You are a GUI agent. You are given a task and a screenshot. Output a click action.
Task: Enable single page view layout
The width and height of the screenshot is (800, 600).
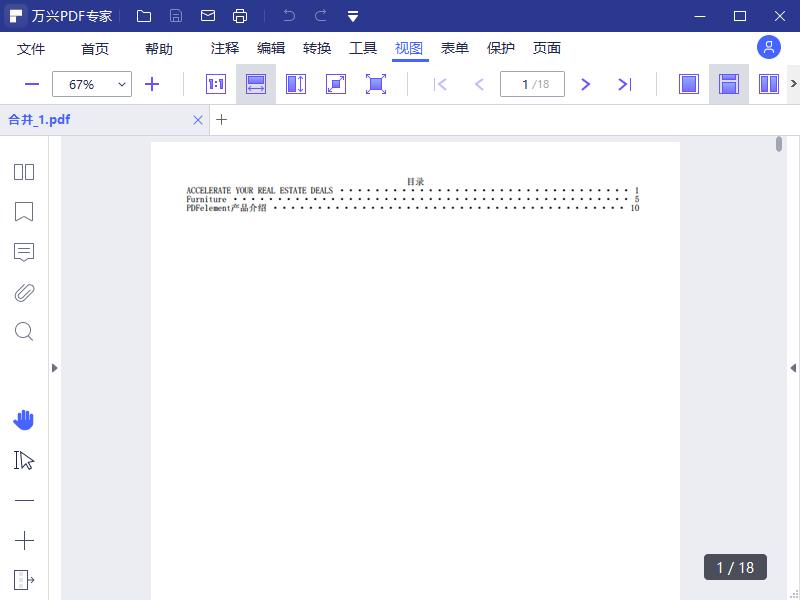pos(689,84)
